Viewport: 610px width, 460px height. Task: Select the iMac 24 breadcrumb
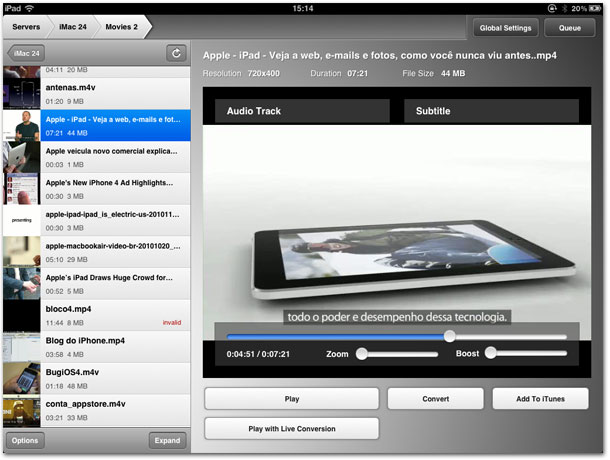point(73,27)
